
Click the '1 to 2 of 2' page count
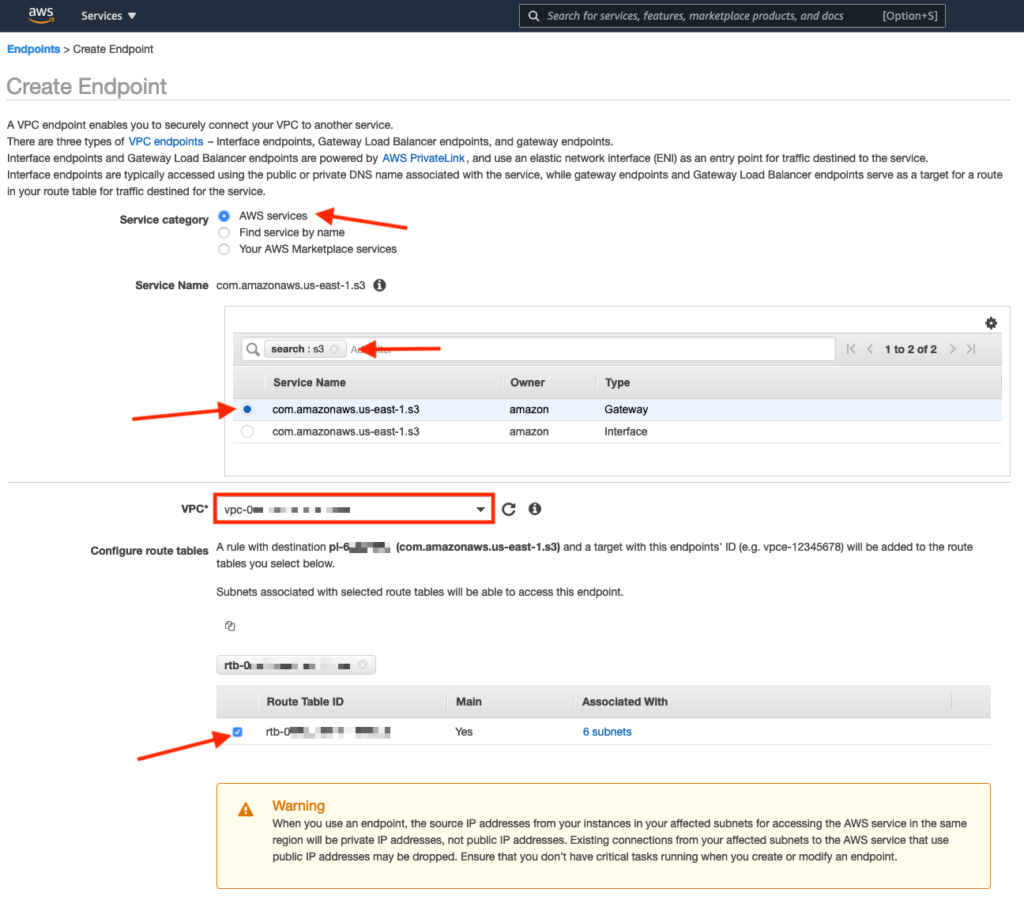pos(910,349)
